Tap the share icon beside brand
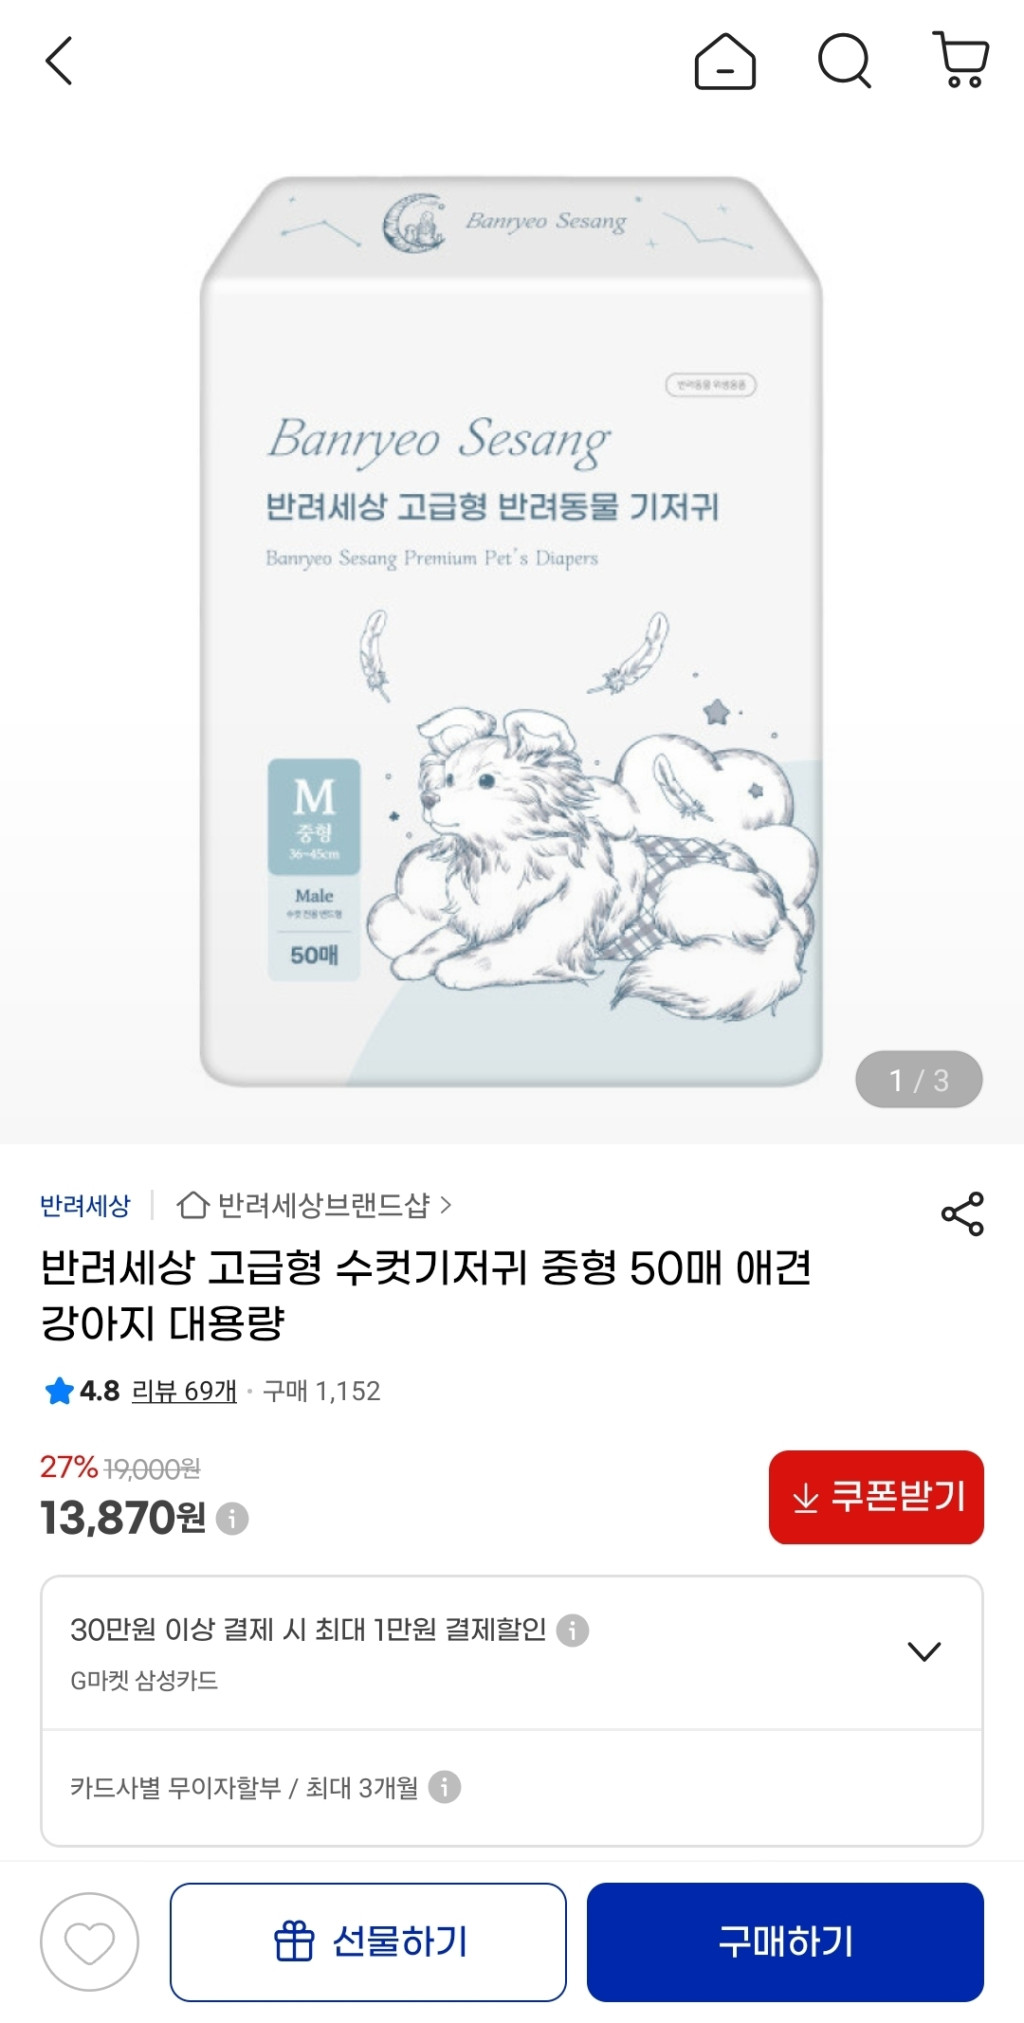 (962, 1214)
